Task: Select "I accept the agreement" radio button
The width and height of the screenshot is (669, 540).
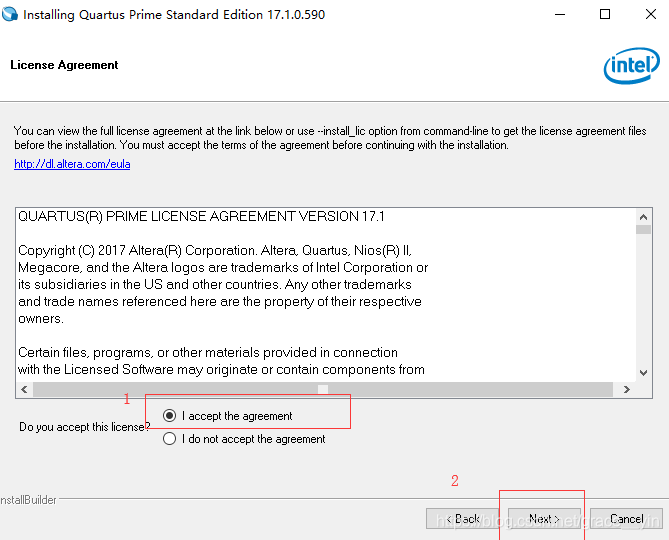Action: click(169, 415)
